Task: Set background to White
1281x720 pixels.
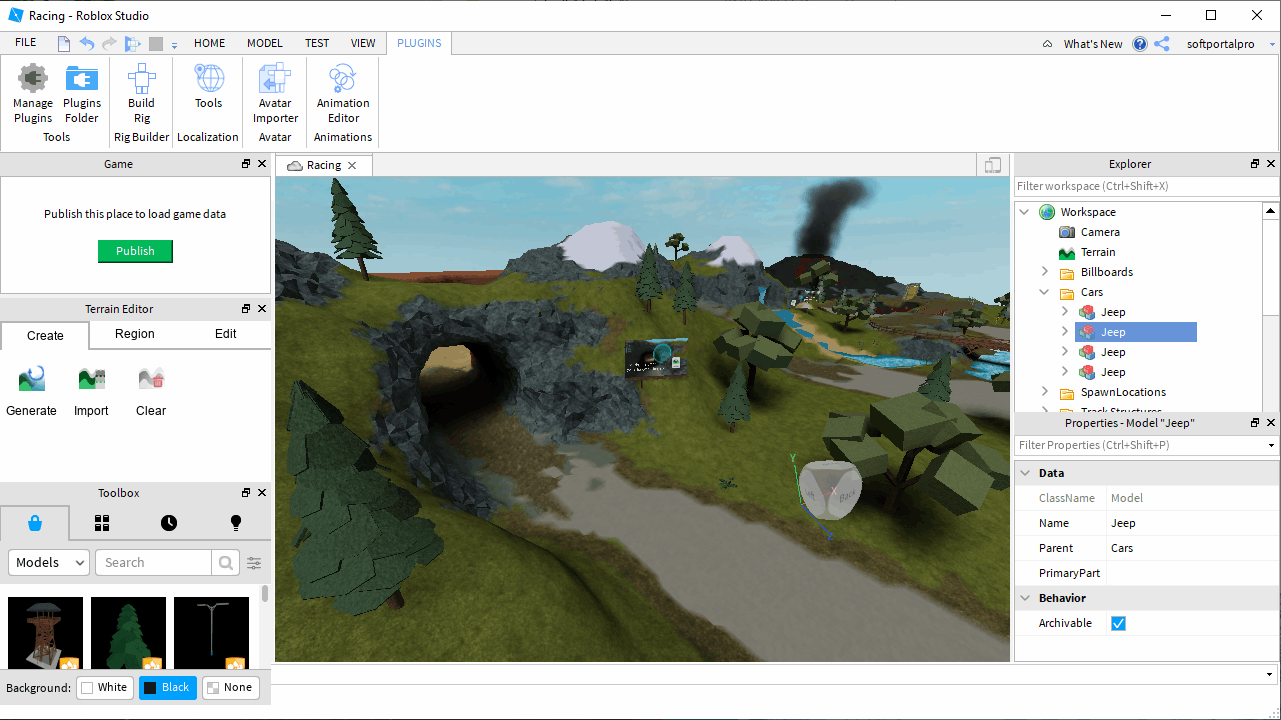Action: 105,687
